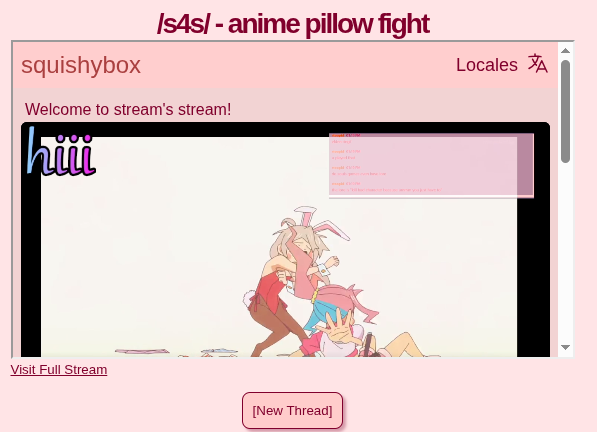
Task: Click the scattered papers on video floor
Action: (142, 351)
